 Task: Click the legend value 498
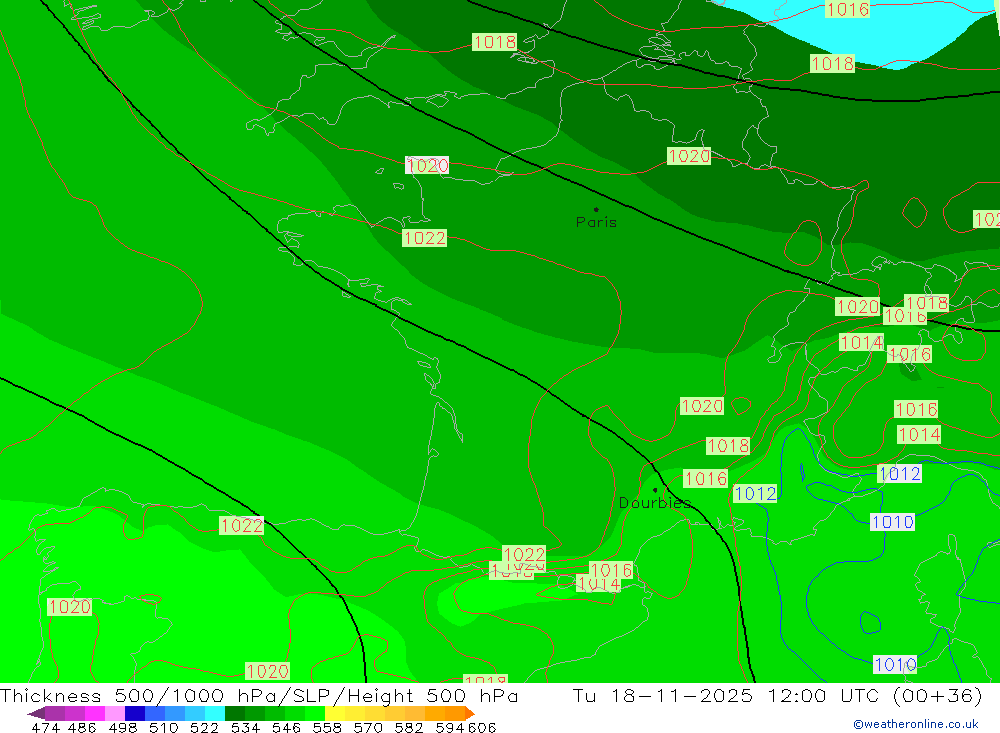(122, 727)
